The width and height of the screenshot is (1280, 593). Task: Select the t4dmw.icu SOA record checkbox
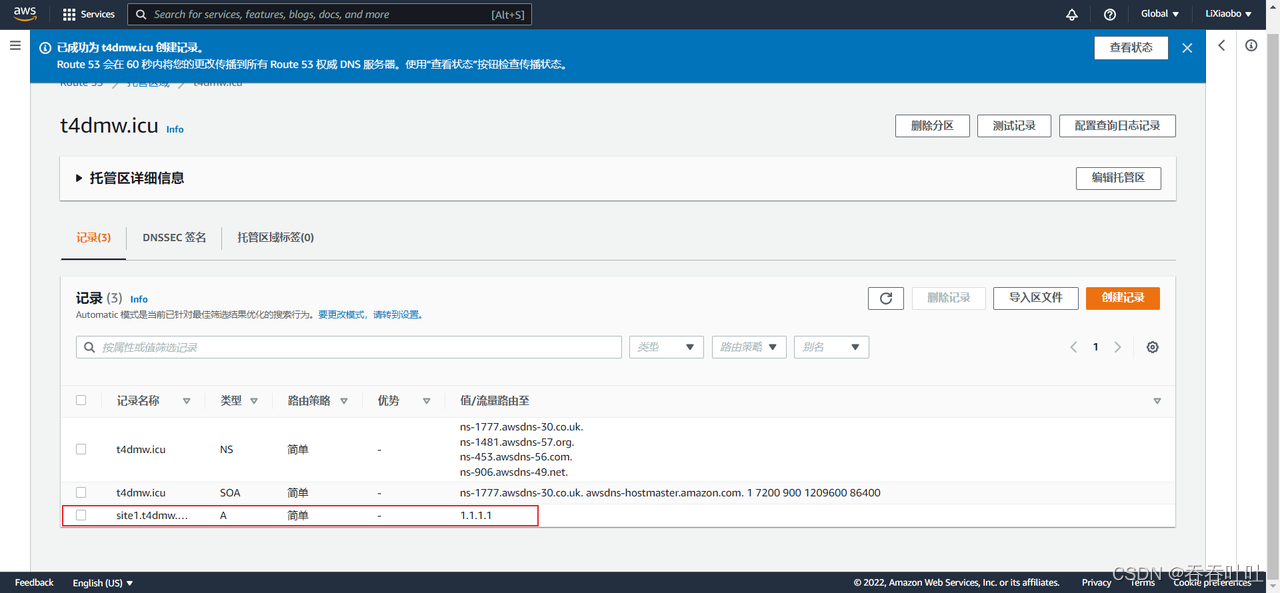[x=81, y=492]
